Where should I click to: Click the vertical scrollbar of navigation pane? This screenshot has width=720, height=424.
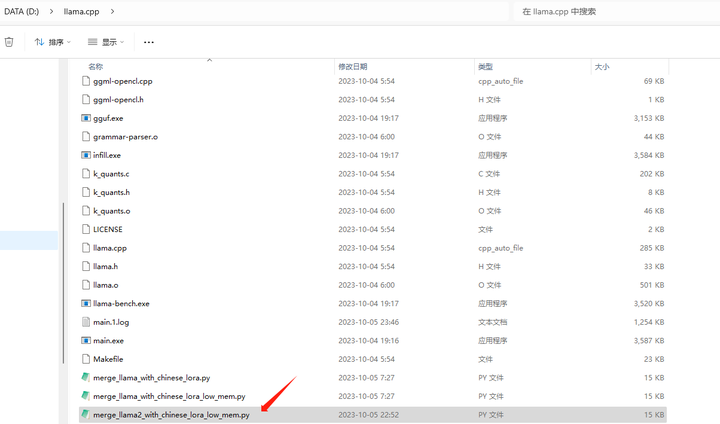pos(63,283)
